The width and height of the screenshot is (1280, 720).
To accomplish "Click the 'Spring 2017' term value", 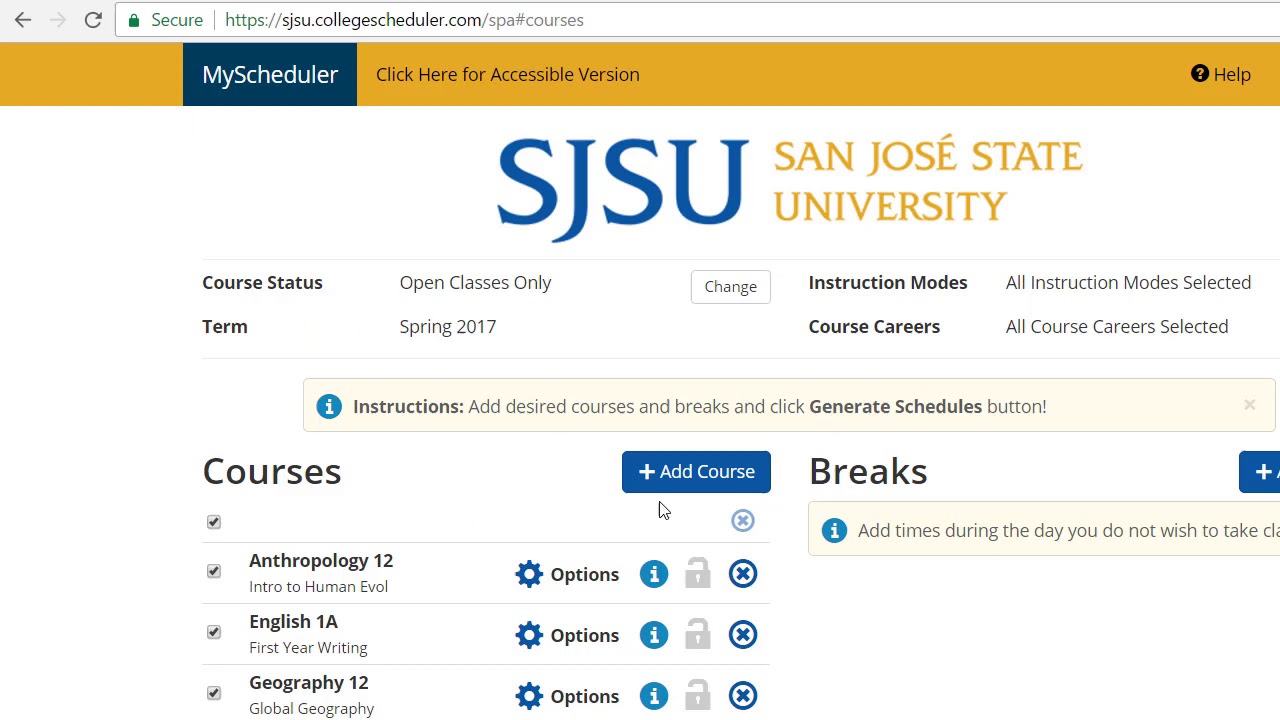I will click(447, 326).
